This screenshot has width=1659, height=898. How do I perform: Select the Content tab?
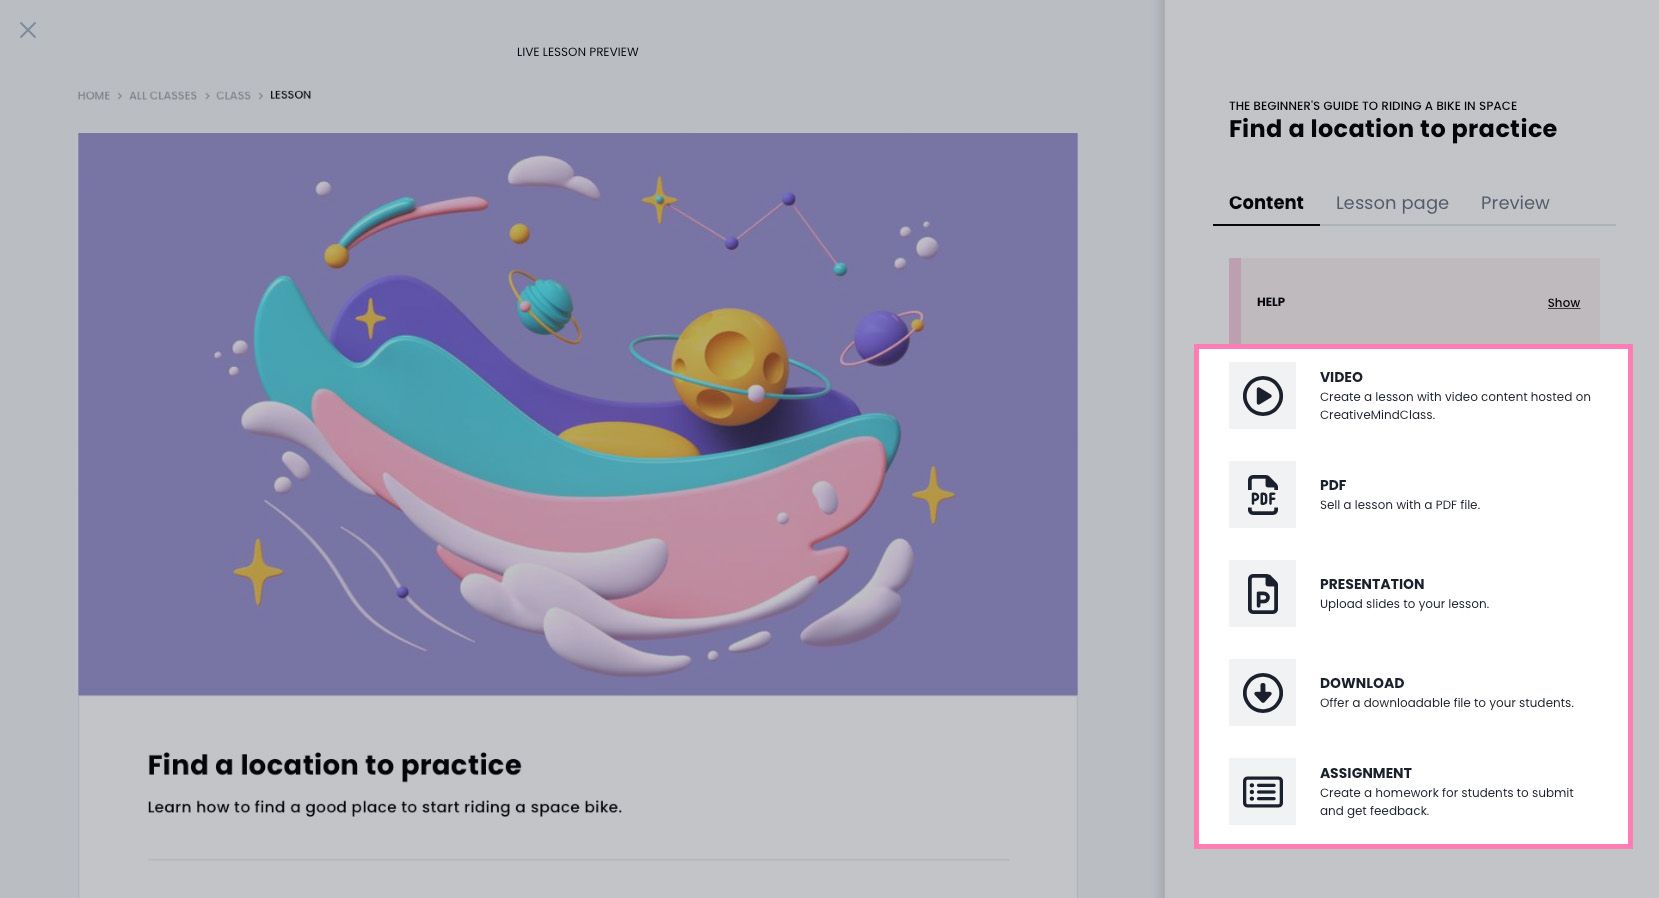(1266, 203)
